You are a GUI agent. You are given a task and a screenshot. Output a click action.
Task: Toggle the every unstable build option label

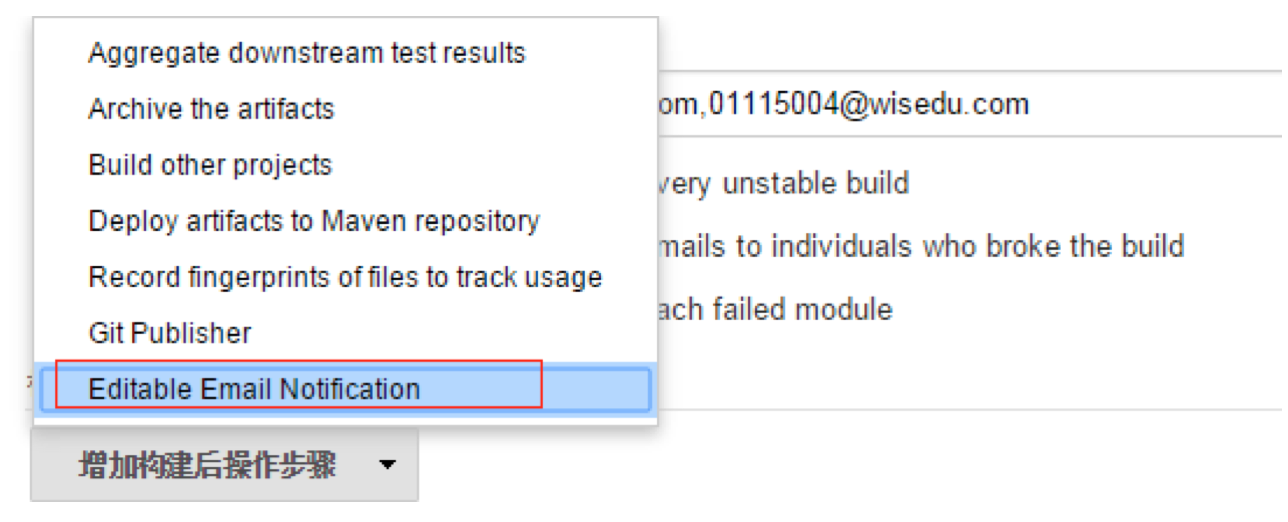783,183
